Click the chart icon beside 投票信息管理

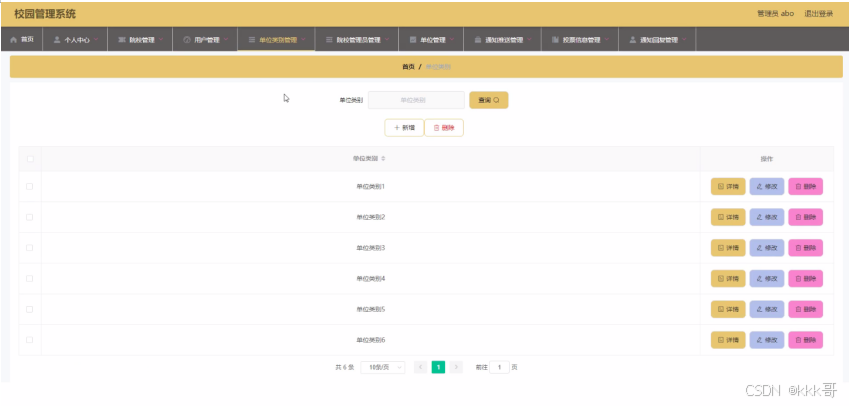555,40
